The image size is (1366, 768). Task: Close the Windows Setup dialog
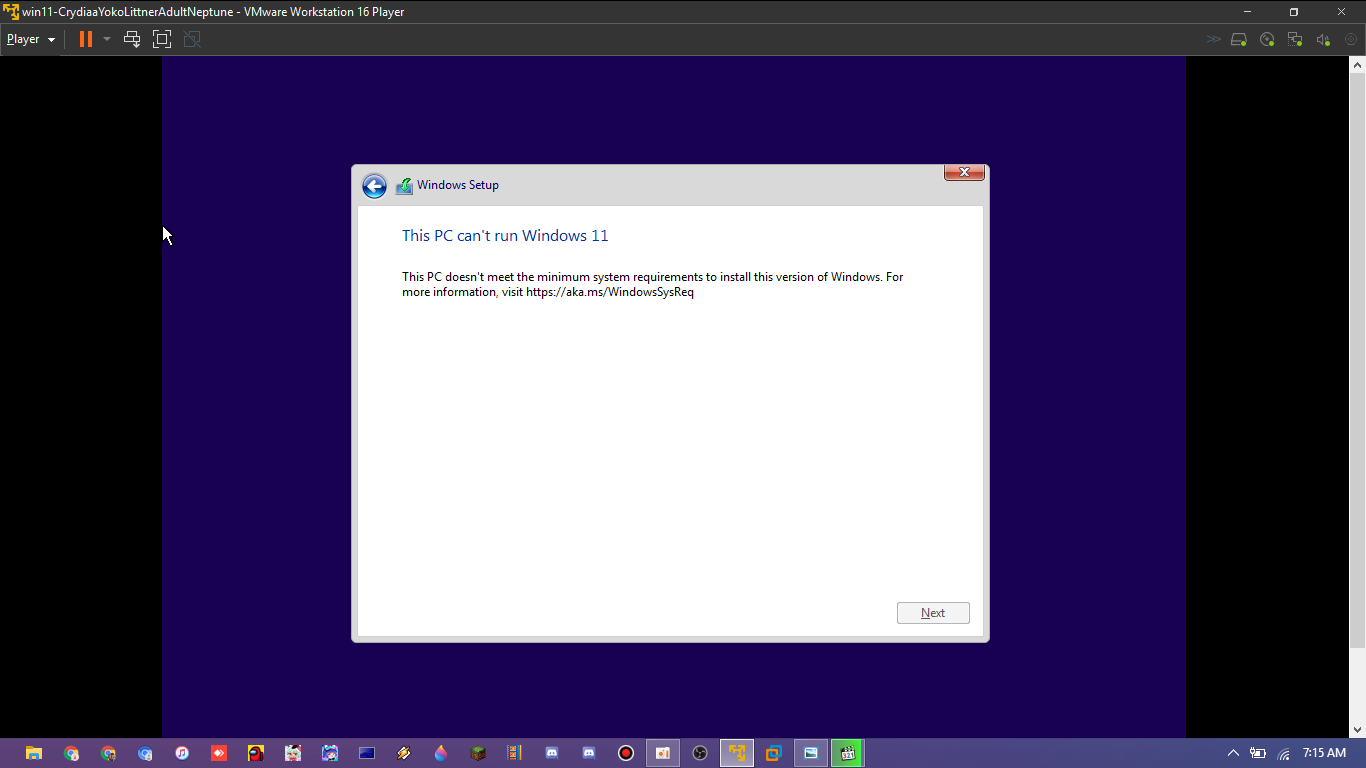pyautogui.click(x=964, y=172)
